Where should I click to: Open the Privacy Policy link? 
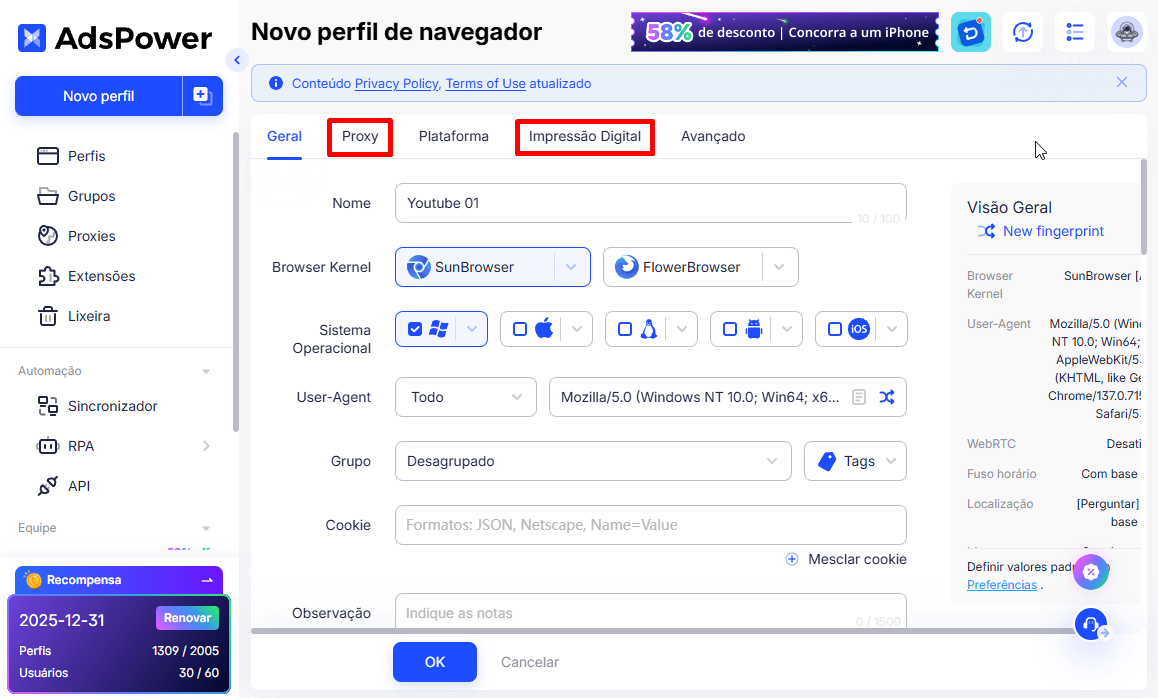tap(396, 83)
